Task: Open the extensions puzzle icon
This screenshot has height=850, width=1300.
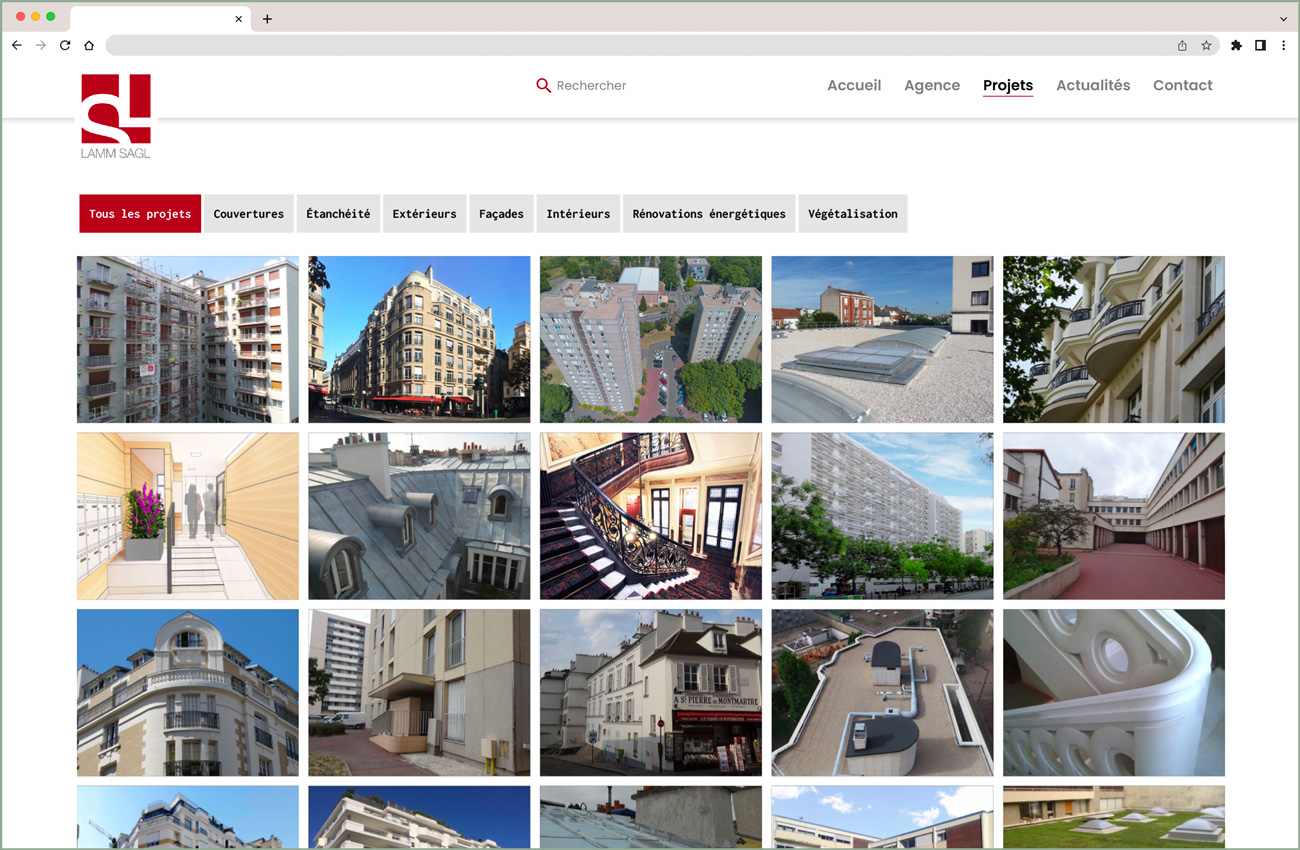Action: tap(1236, 45)
